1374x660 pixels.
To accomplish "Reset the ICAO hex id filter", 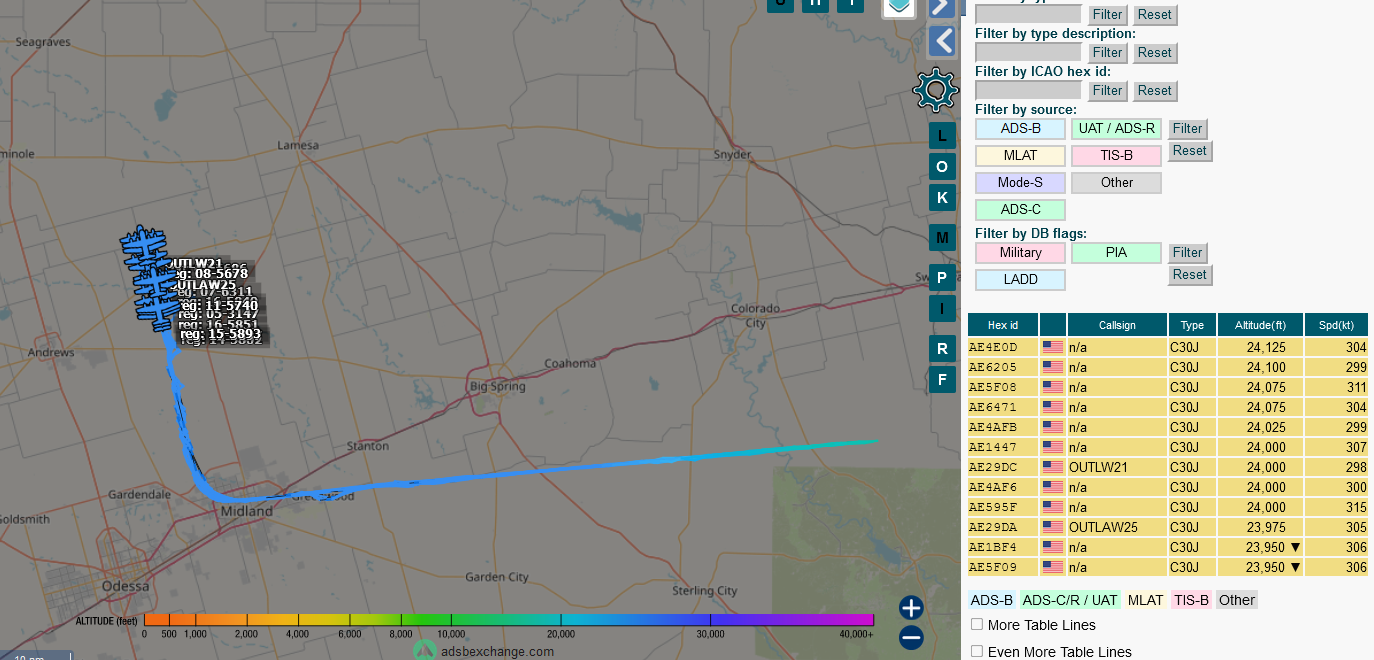I will pos(1154,91).
